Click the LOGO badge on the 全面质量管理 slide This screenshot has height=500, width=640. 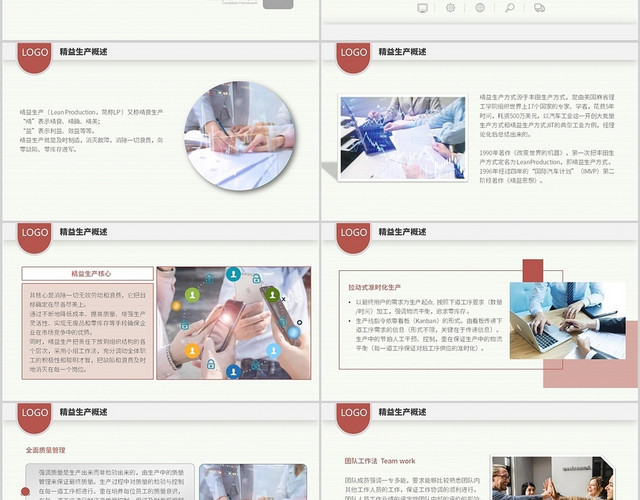[x=35, y=418]
